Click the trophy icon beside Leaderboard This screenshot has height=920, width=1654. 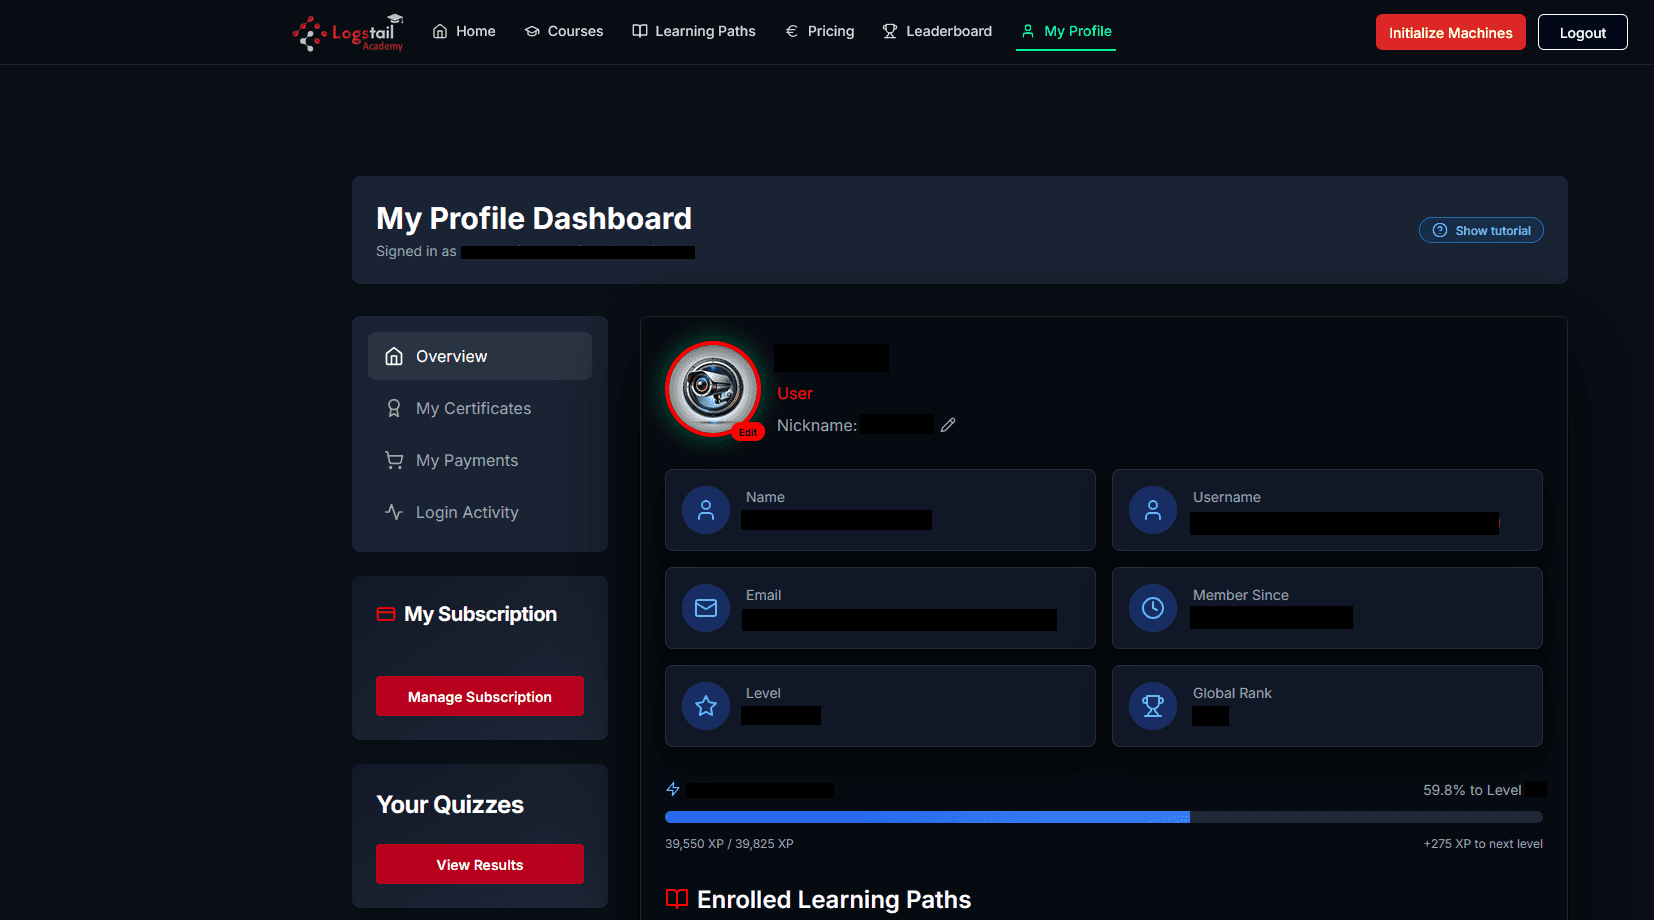point(890,31)
